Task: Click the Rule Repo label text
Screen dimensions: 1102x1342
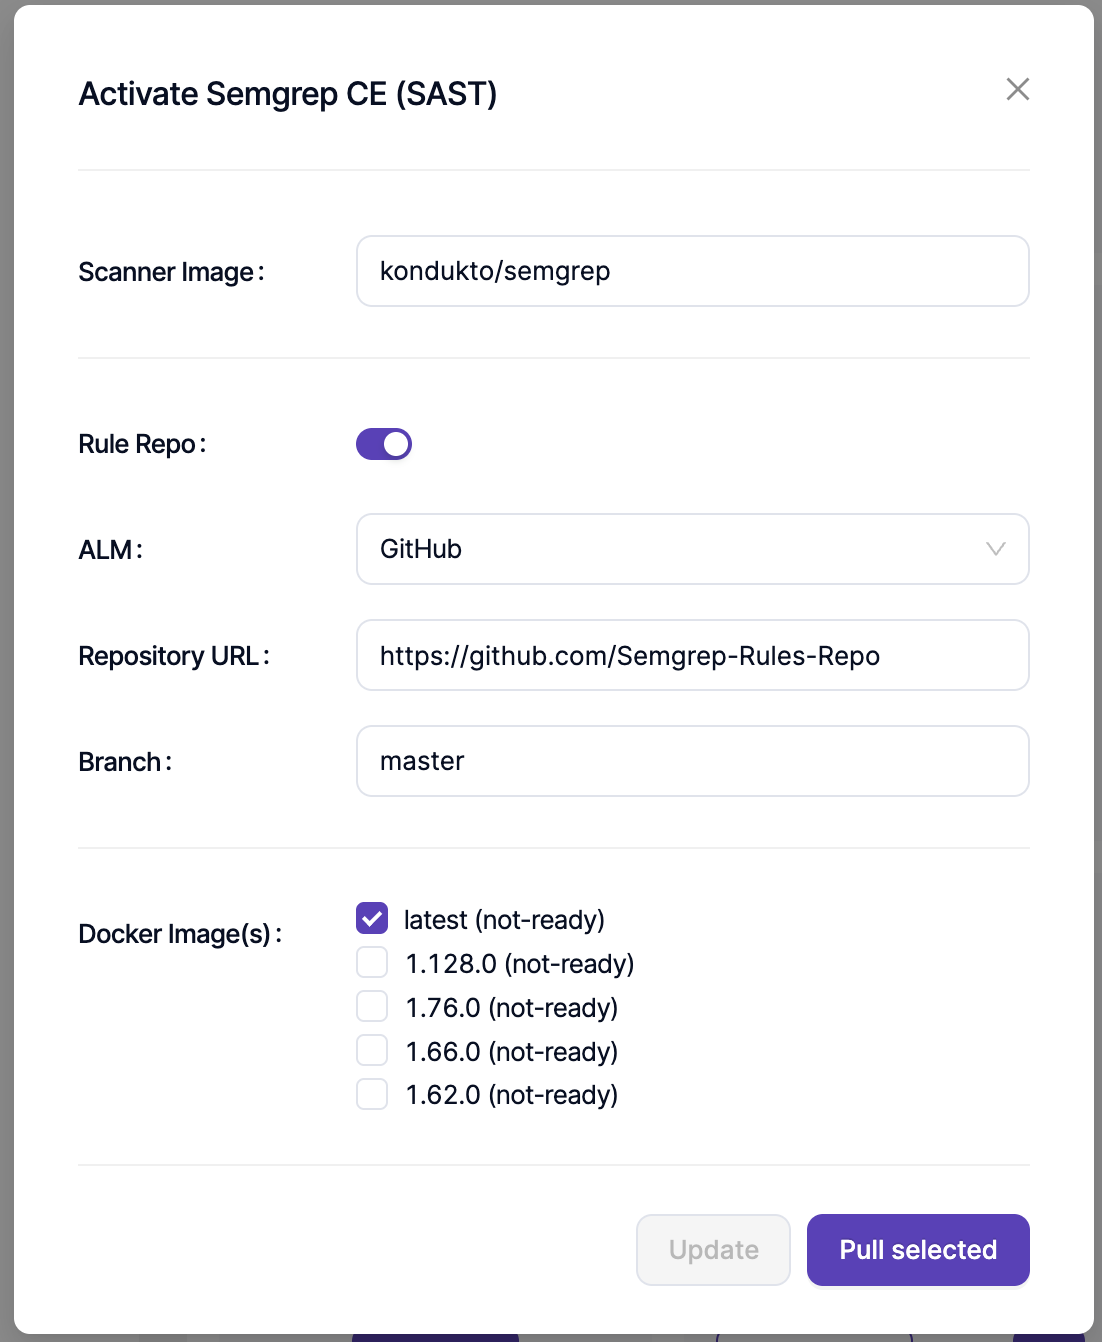Action: click(x=138, y=444)
